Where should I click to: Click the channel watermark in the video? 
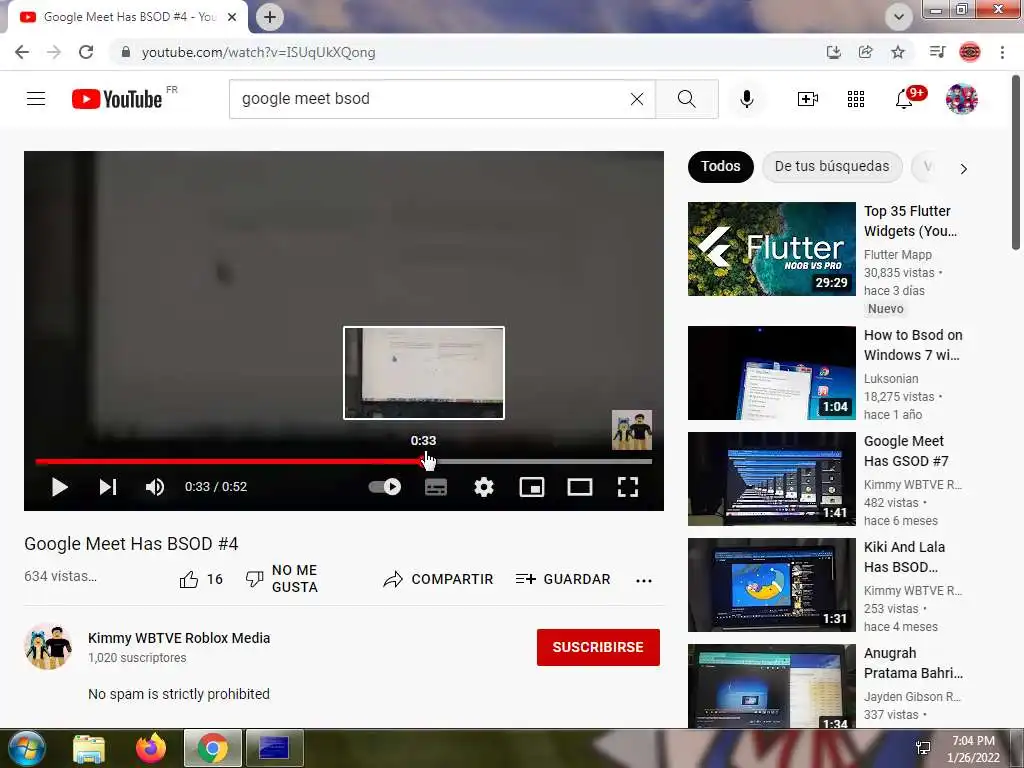pos(632,430)
